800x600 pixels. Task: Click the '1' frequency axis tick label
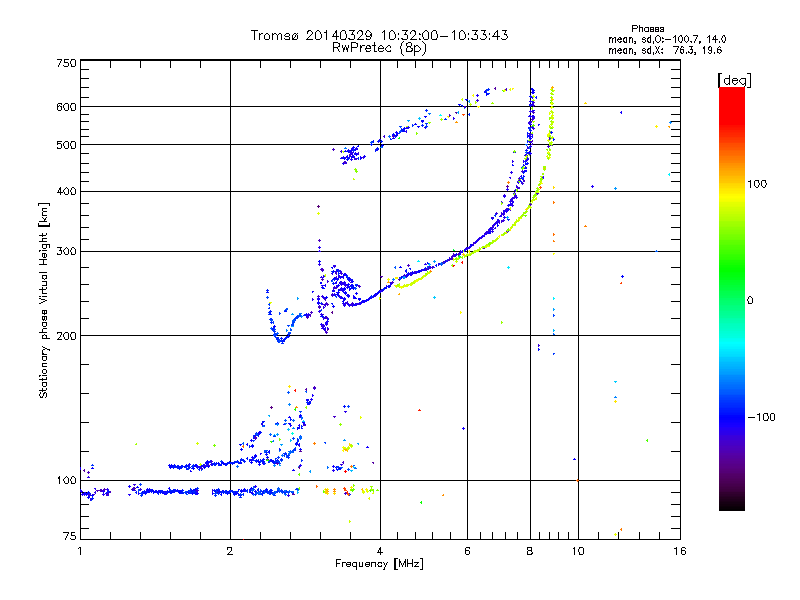[80, 551]
